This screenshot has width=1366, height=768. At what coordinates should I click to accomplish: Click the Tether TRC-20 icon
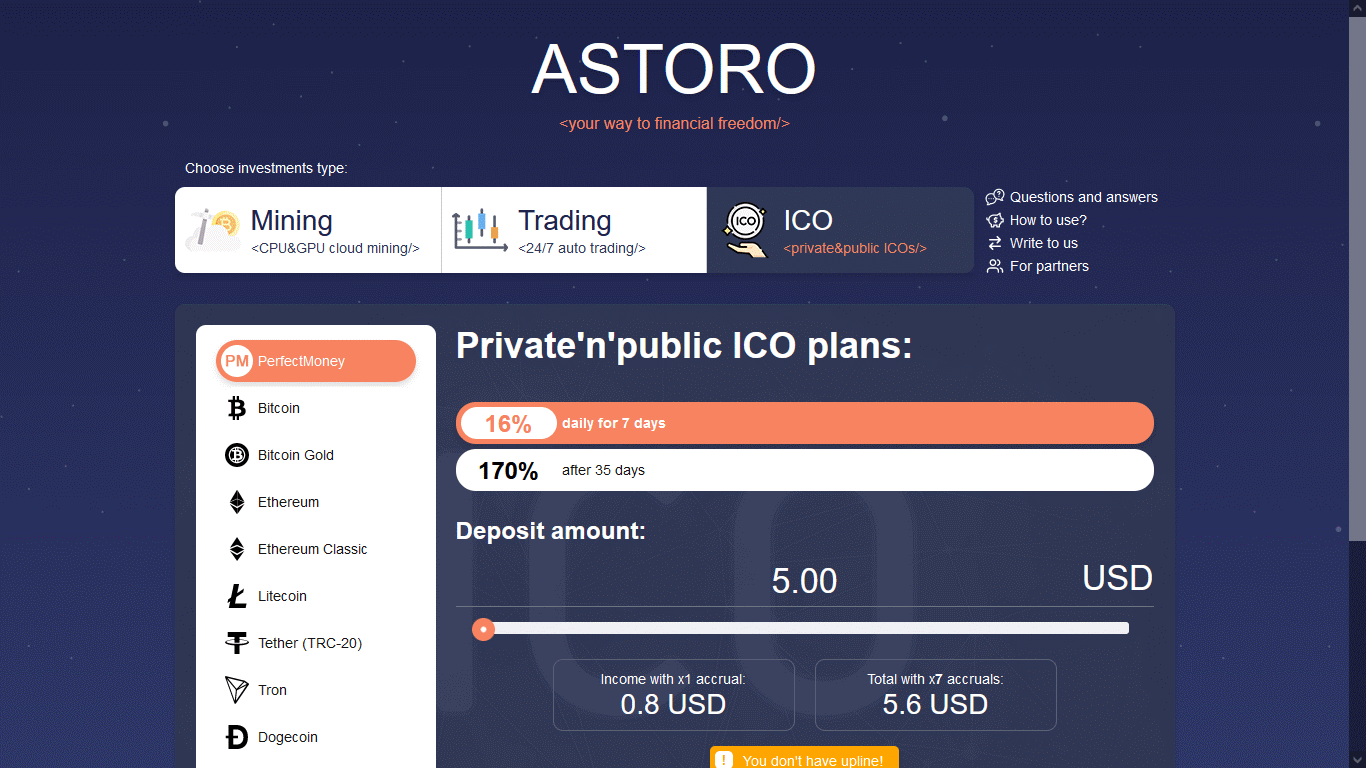click(237, 643)
